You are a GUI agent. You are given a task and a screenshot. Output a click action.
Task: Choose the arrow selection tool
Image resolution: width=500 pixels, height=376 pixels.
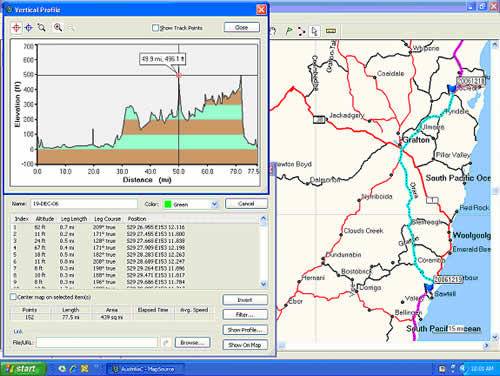(314, 31)
